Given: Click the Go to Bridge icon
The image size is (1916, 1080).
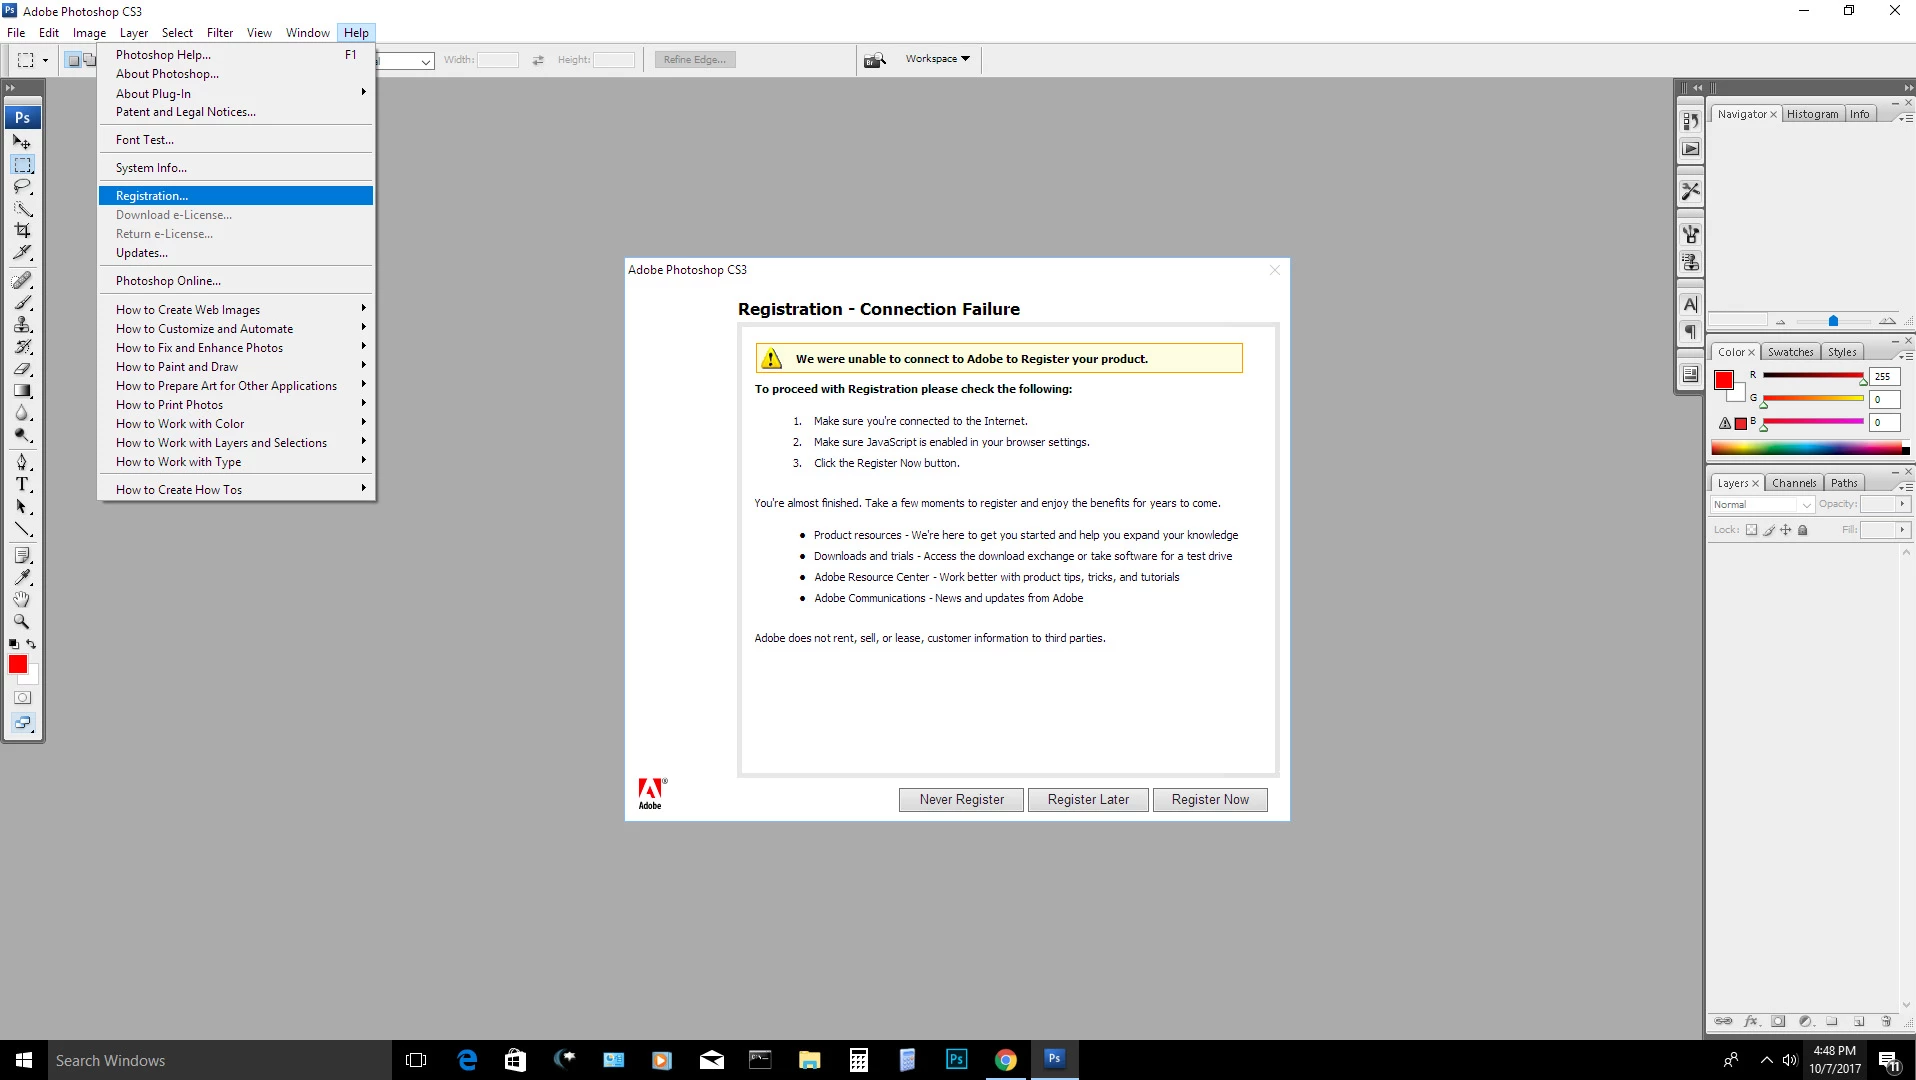Looking at the screenshot, I should pos(875,60).
